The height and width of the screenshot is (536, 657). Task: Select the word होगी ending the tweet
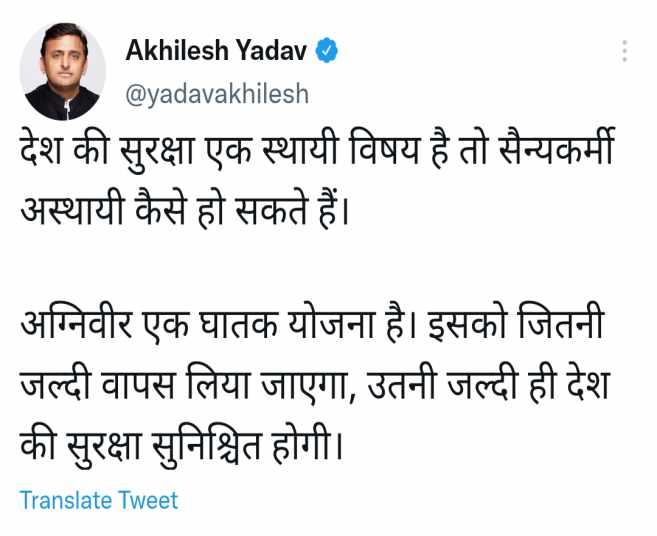pos(301,445)
